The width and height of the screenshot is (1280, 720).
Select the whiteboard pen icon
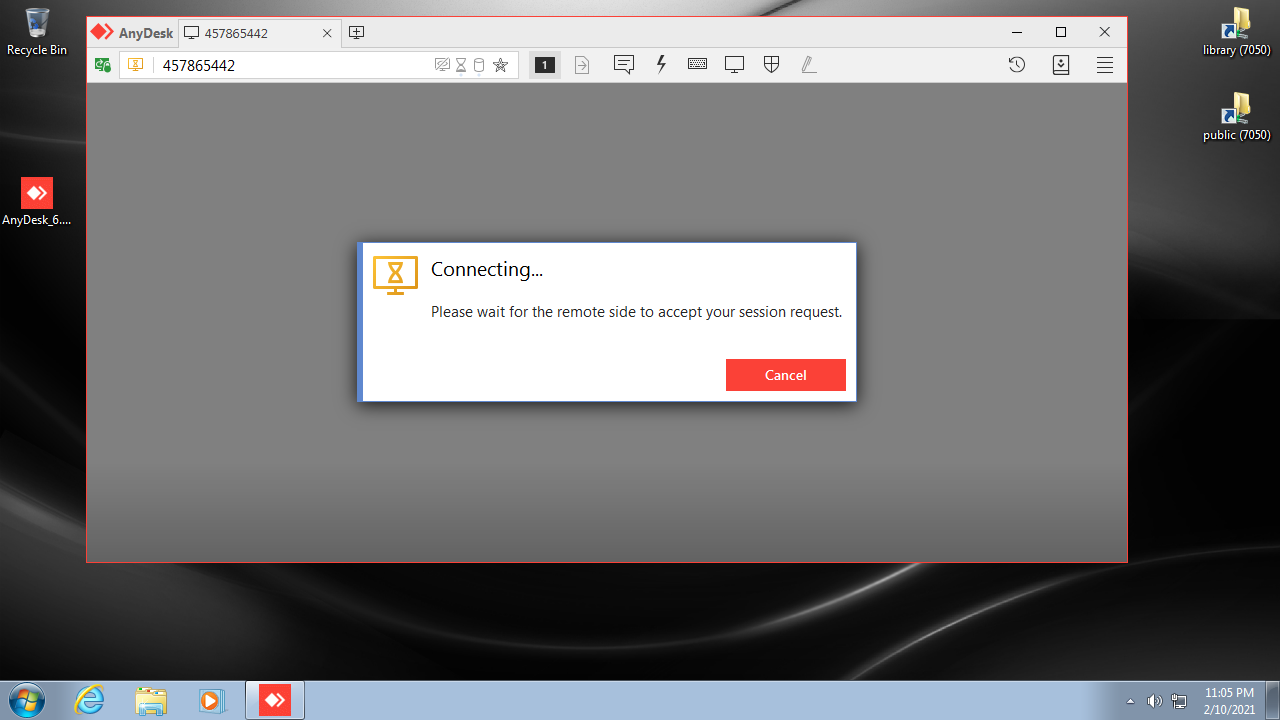(808, 65)
